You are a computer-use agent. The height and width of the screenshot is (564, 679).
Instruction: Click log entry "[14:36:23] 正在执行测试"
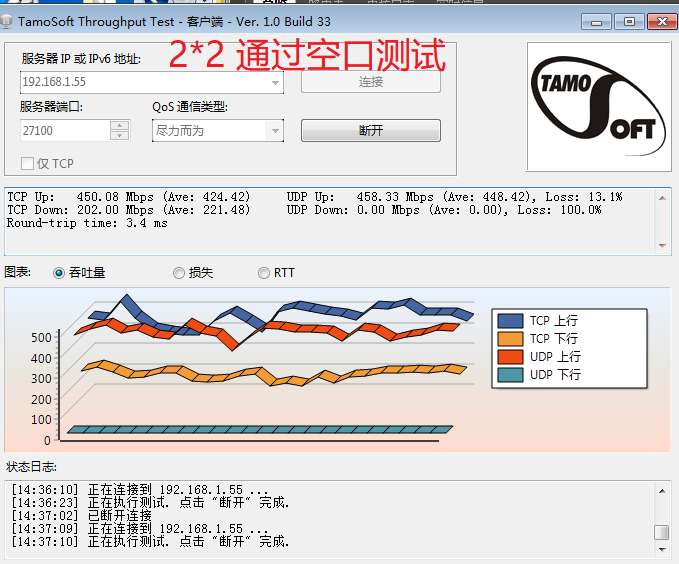pos(150,502)
